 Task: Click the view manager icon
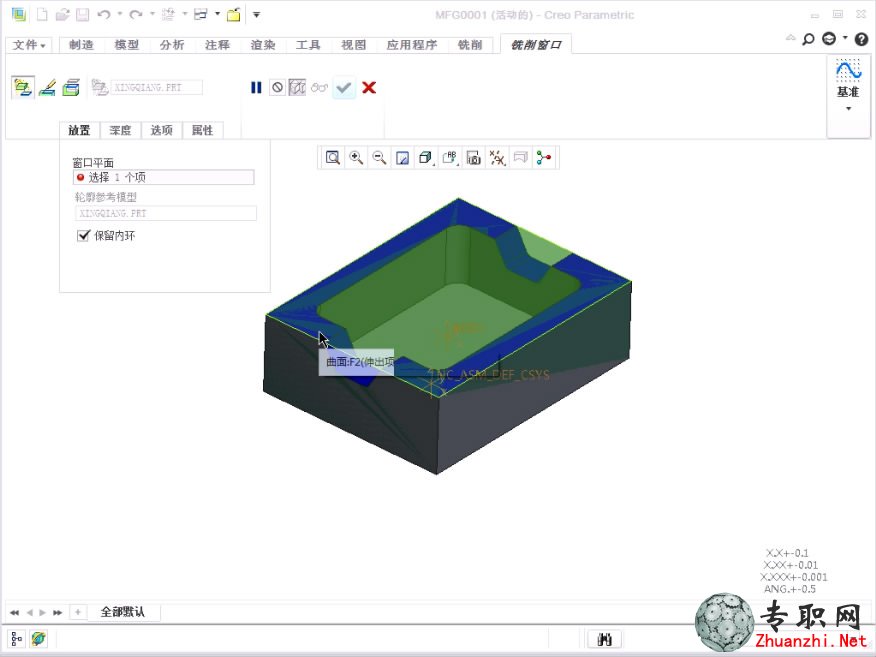pyautogui.click(x=474, y=158)
